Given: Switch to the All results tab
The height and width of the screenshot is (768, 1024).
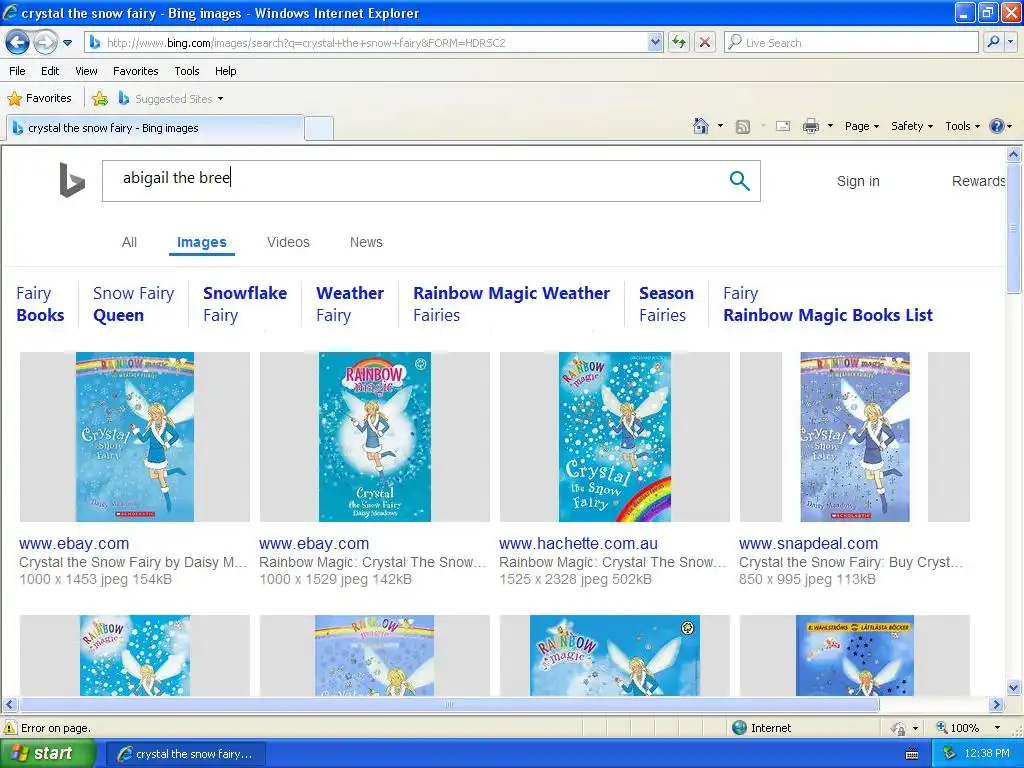Looking at the screenshot, I should pos(129,242).
